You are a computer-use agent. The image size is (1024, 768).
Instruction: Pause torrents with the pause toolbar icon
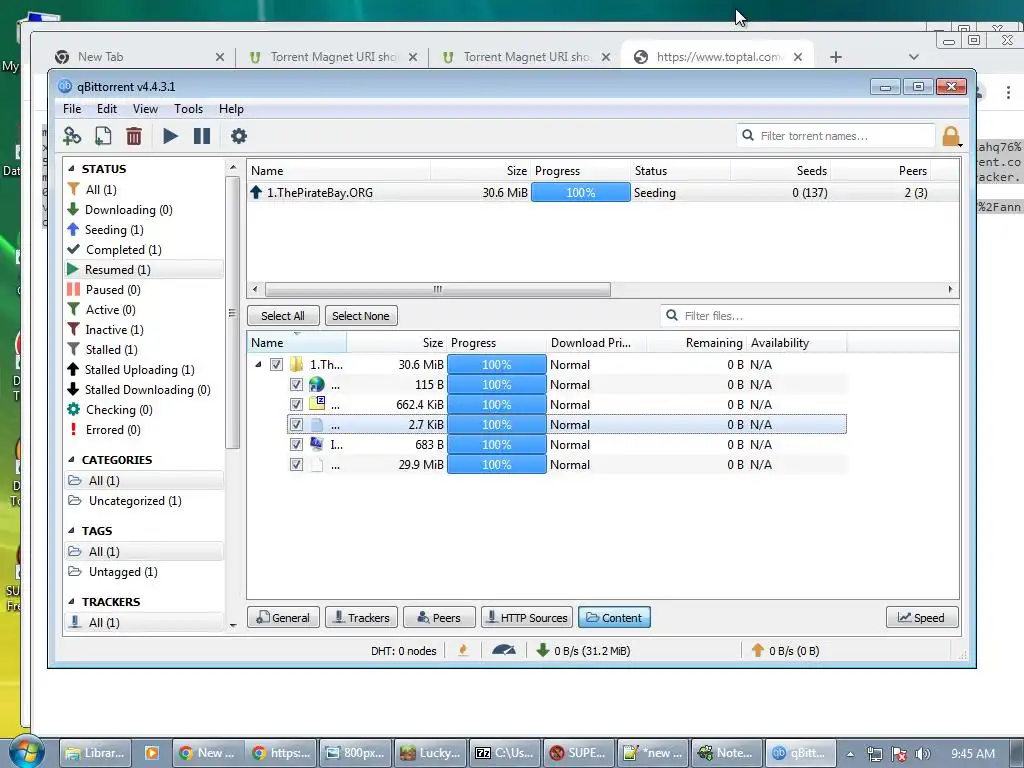(x=202, y=136)
